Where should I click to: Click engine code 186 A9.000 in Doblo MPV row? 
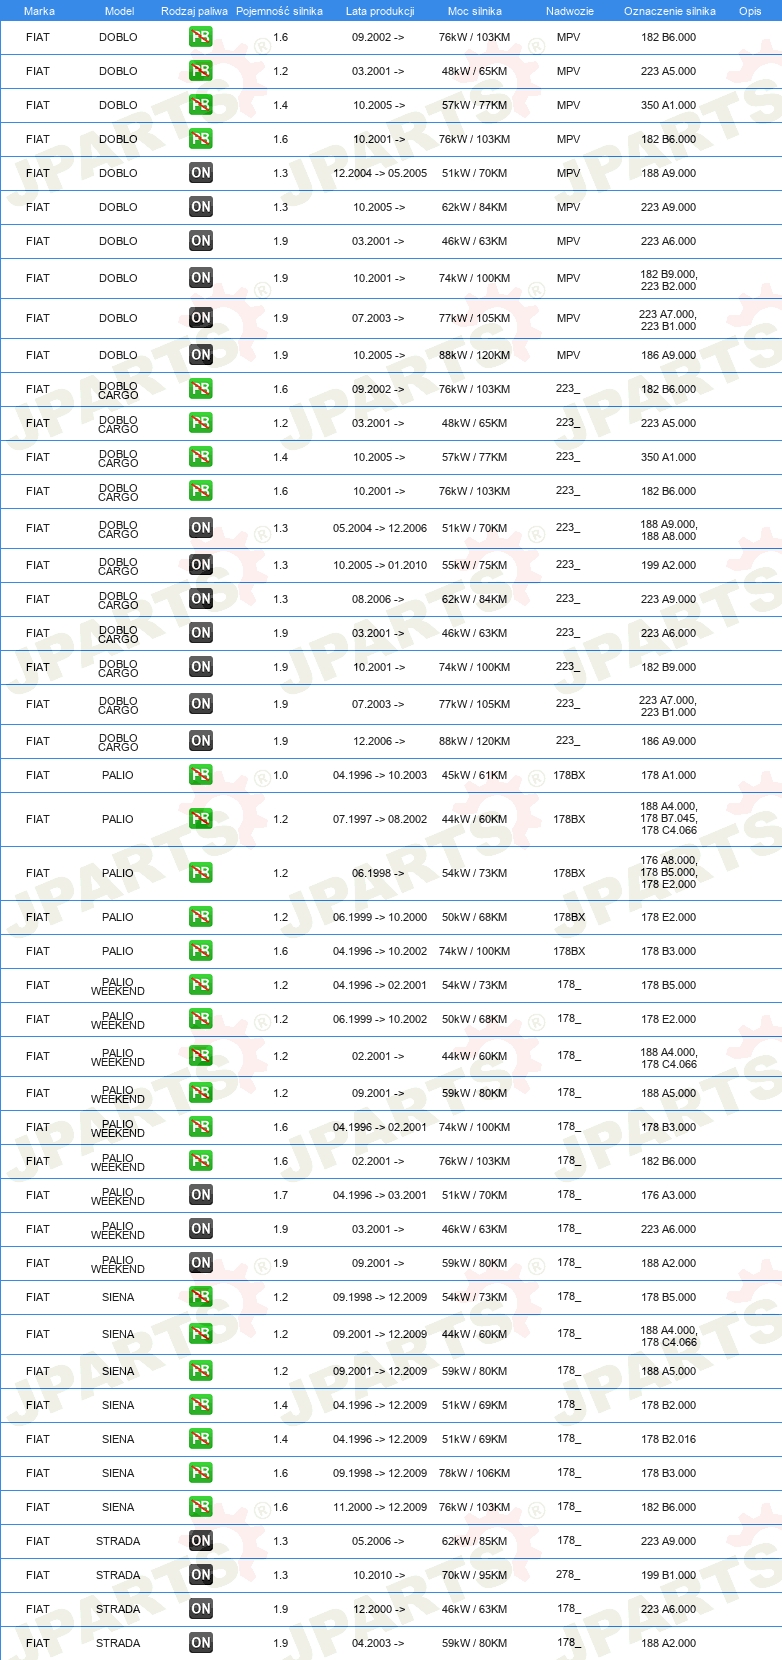coord(669,355)
